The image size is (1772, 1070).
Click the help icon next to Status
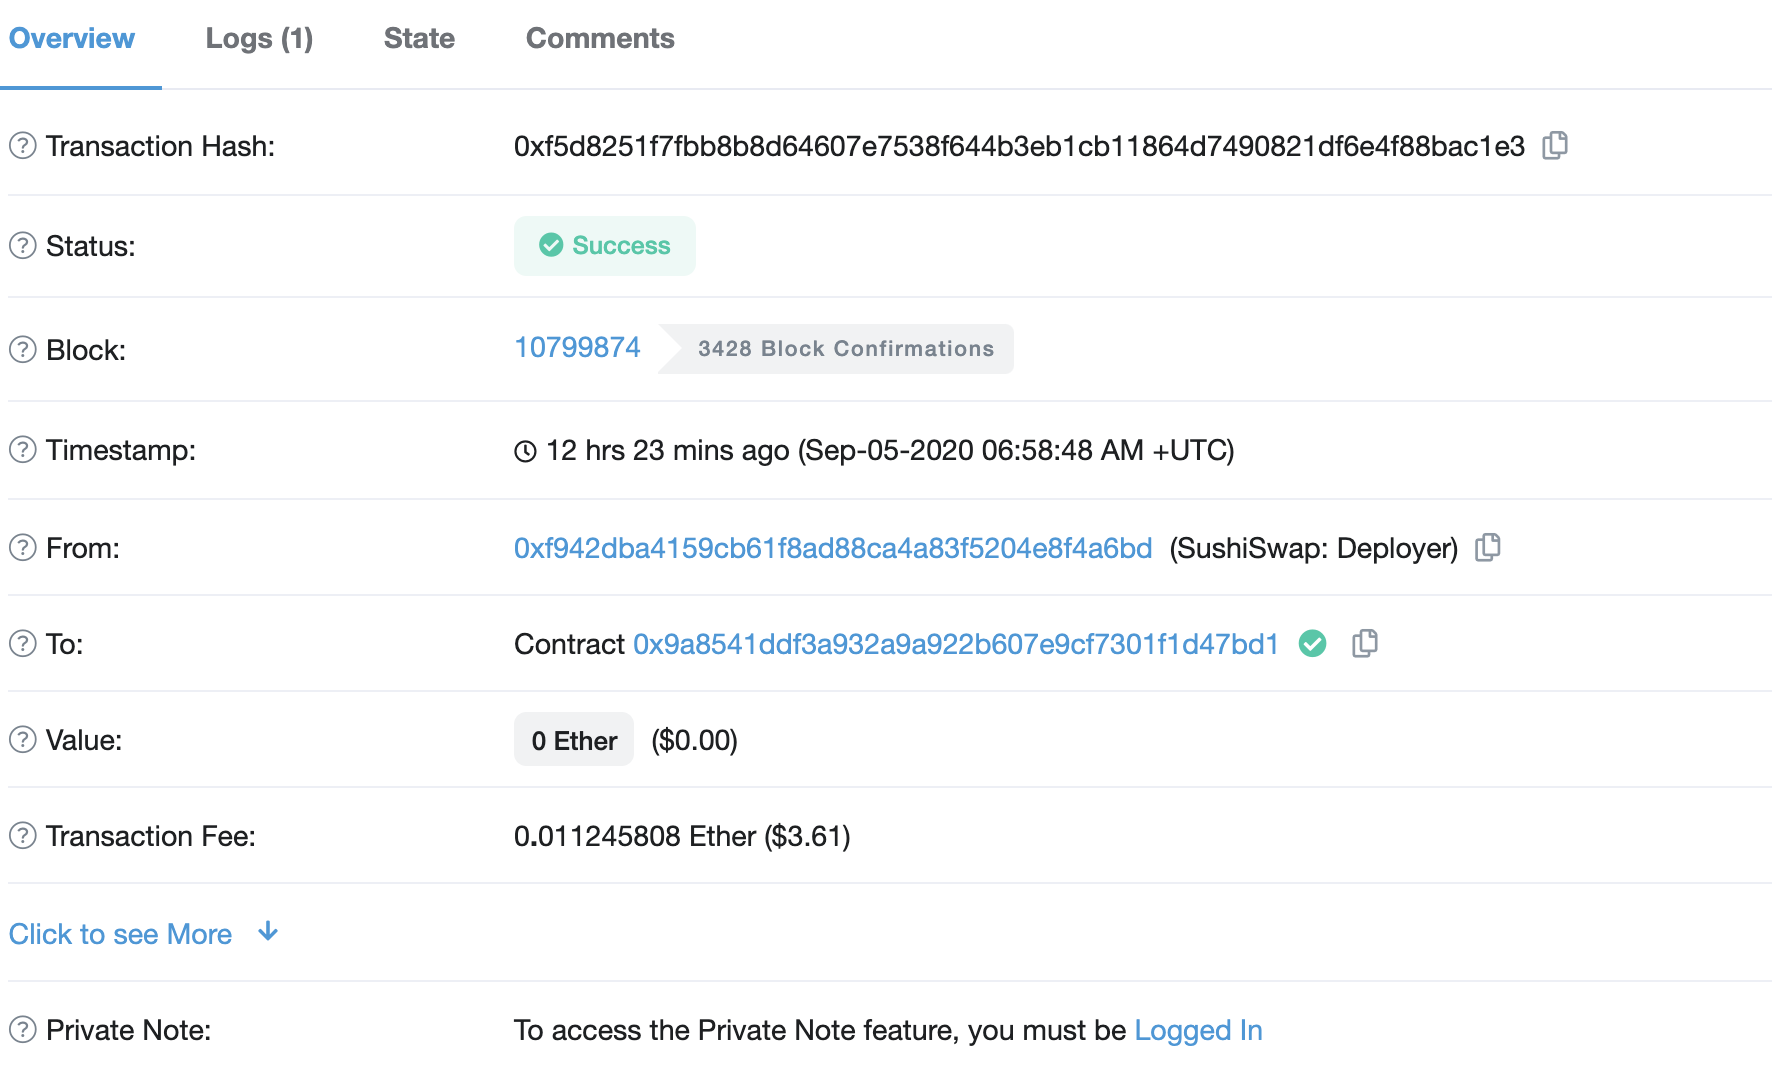point(23,246)
